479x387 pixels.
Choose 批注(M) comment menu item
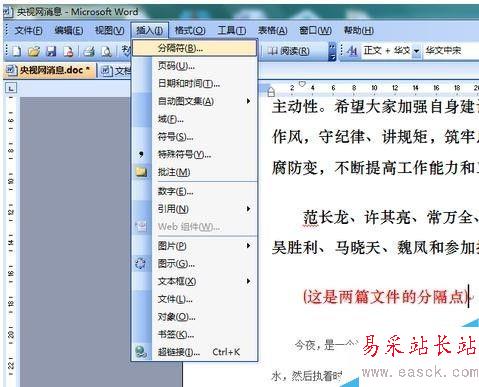pos(195,172)
